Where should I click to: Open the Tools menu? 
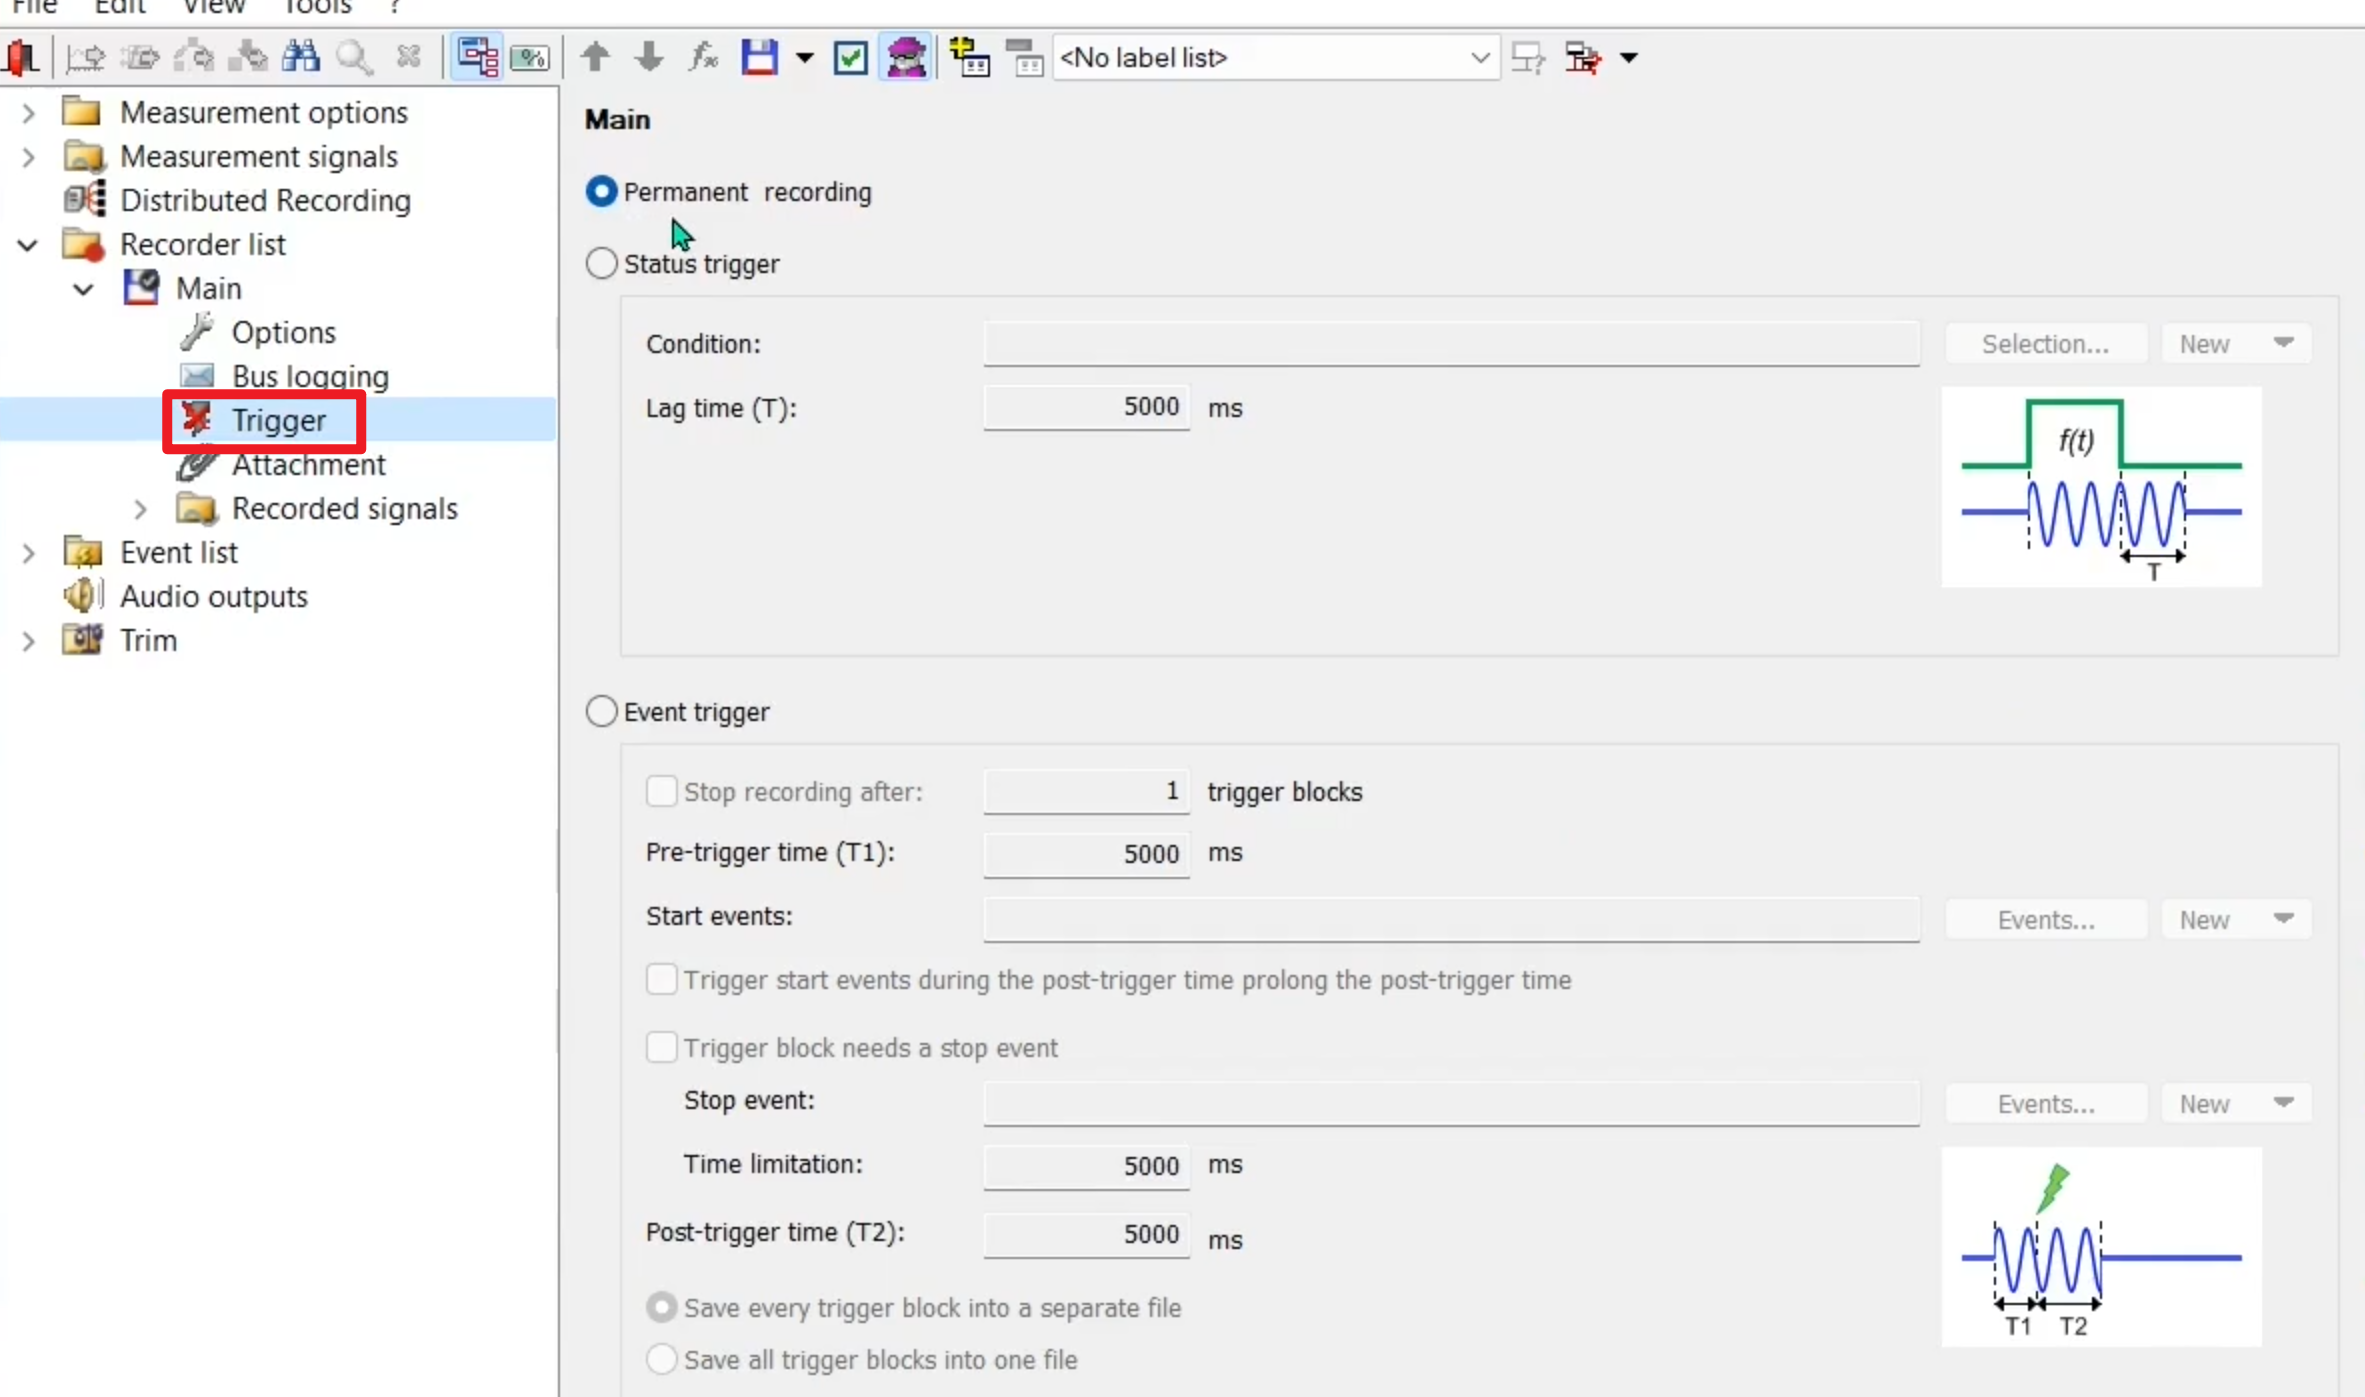pos(318,8)
